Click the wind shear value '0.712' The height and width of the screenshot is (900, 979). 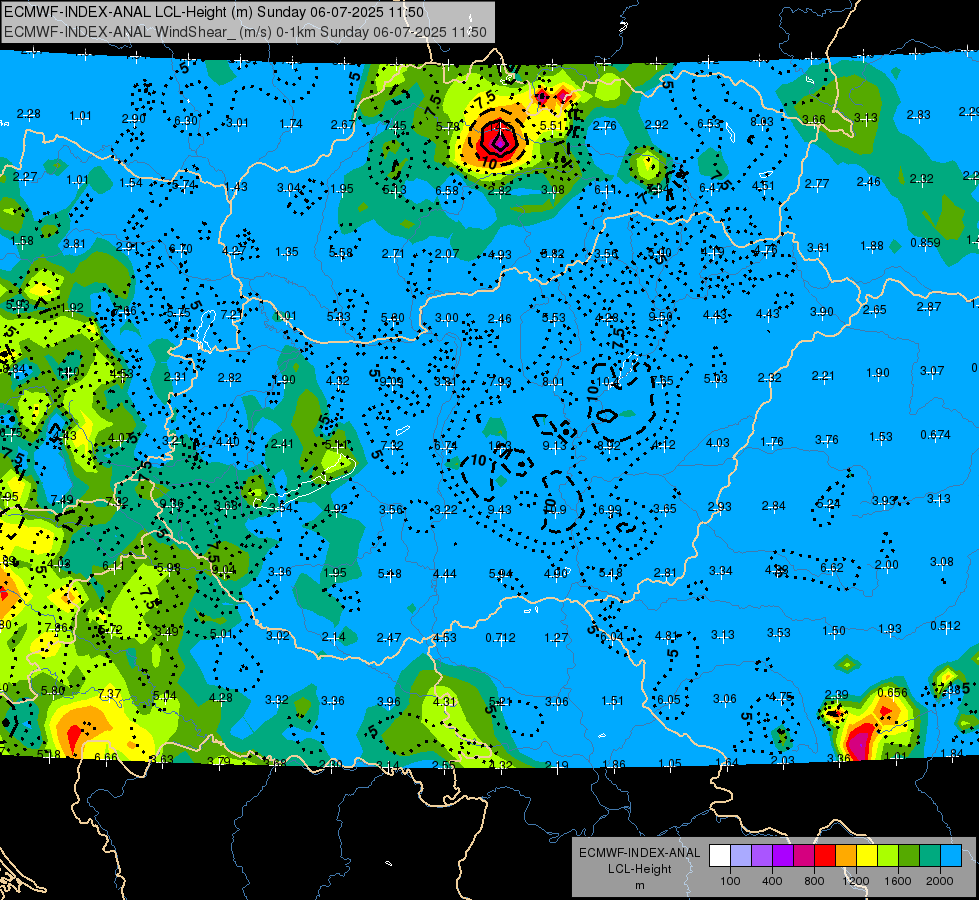[501, 638]
